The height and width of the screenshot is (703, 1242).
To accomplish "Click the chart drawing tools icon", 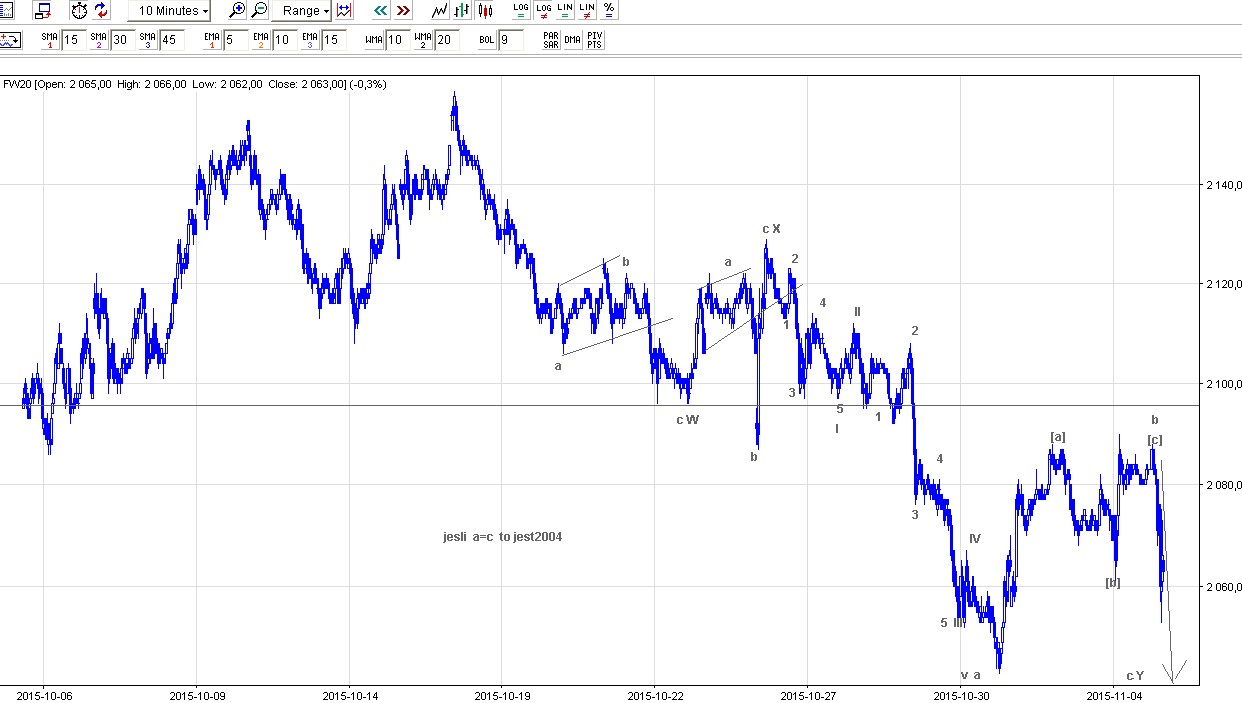I will [10, 40].
